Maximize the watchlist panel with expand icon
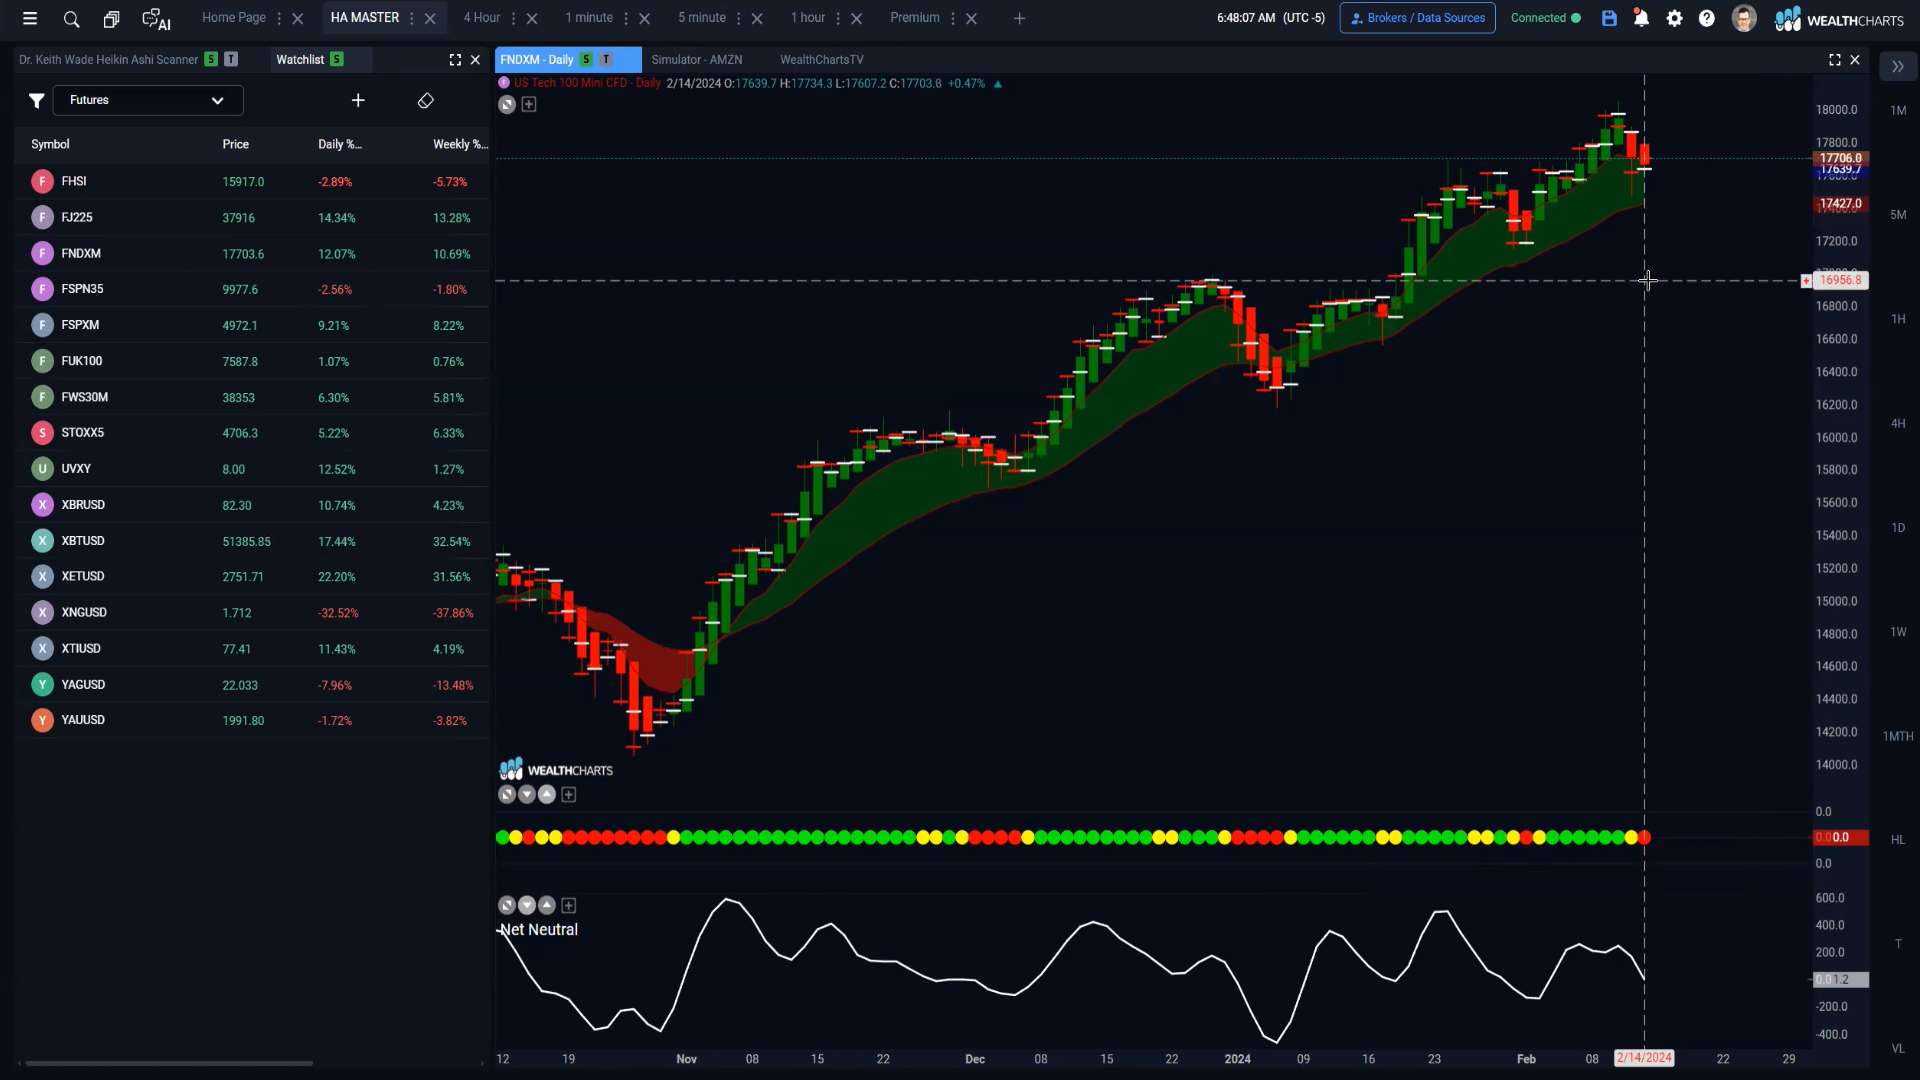This screenshot has height=1080, width=1920. [x=455, y=60]
